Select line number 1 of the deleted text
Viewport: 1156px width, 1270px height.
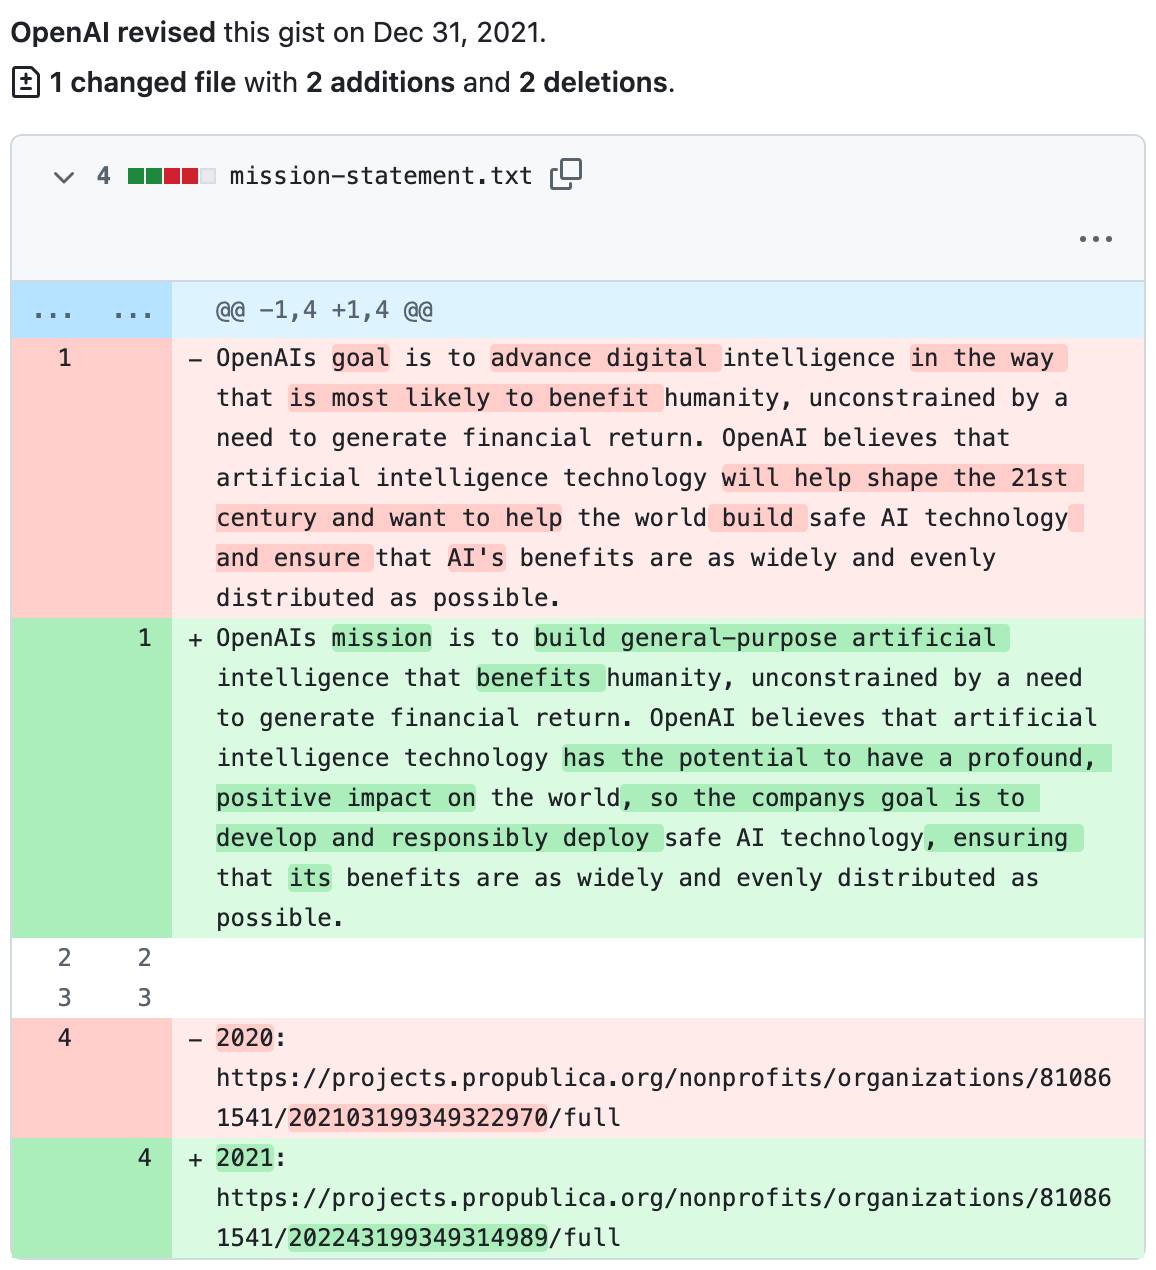[64, 358]
